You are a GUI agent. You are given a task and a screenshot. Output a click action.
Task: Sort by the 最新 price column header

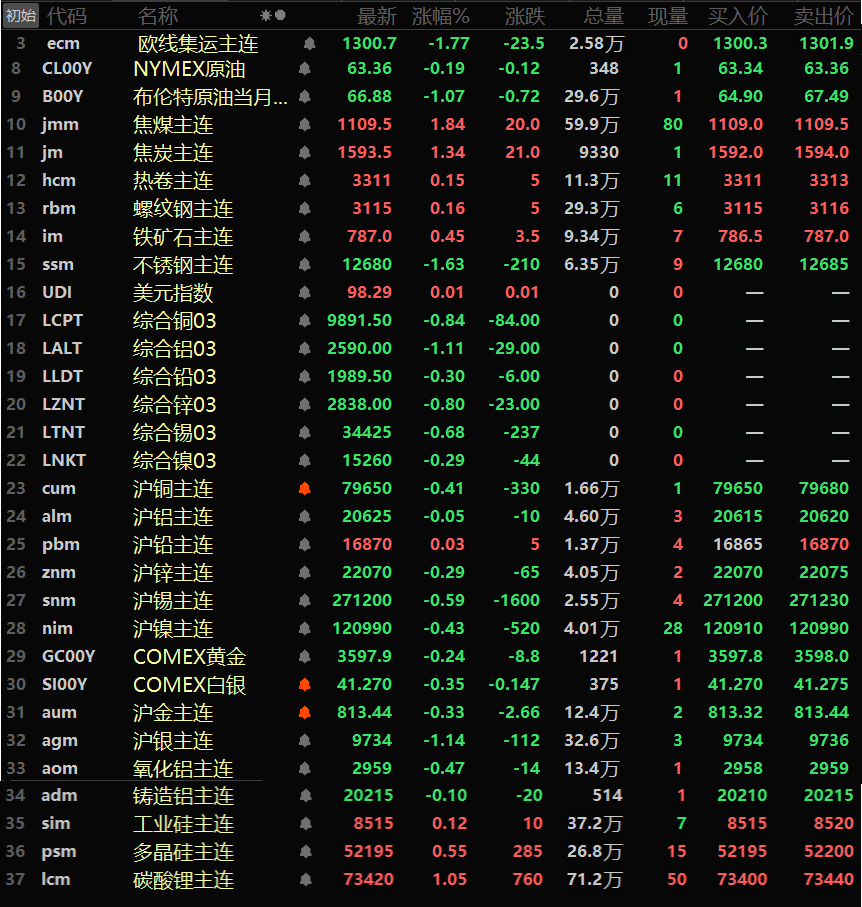(x=376, y=16)
